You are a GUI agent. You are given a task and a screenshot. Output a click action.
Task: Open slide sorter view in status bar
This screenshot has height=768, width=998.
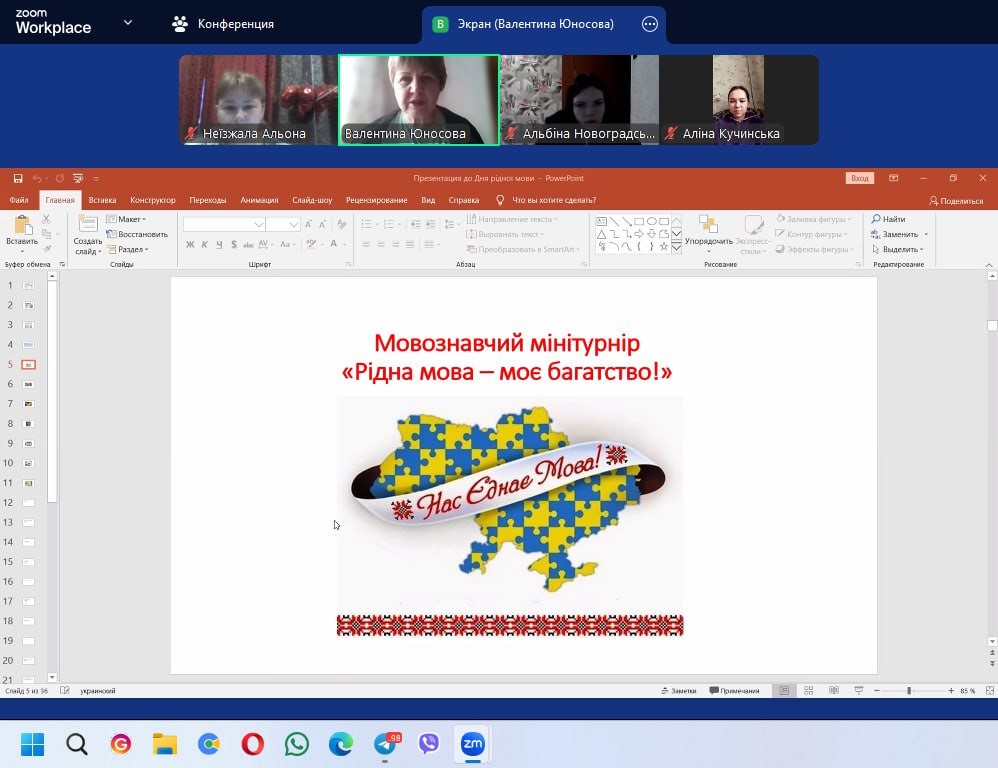coord(808,690)
